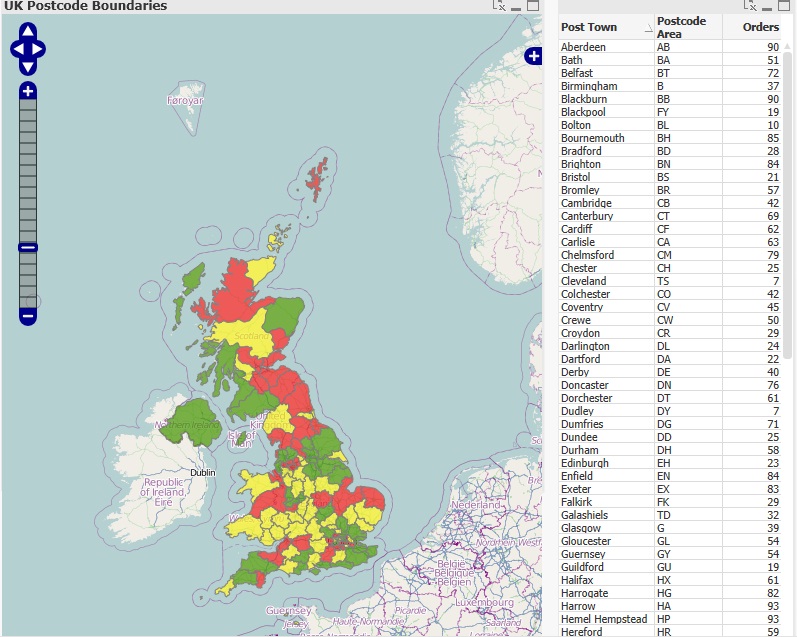Select the Cambridge row in table

(x=670, y=203)
